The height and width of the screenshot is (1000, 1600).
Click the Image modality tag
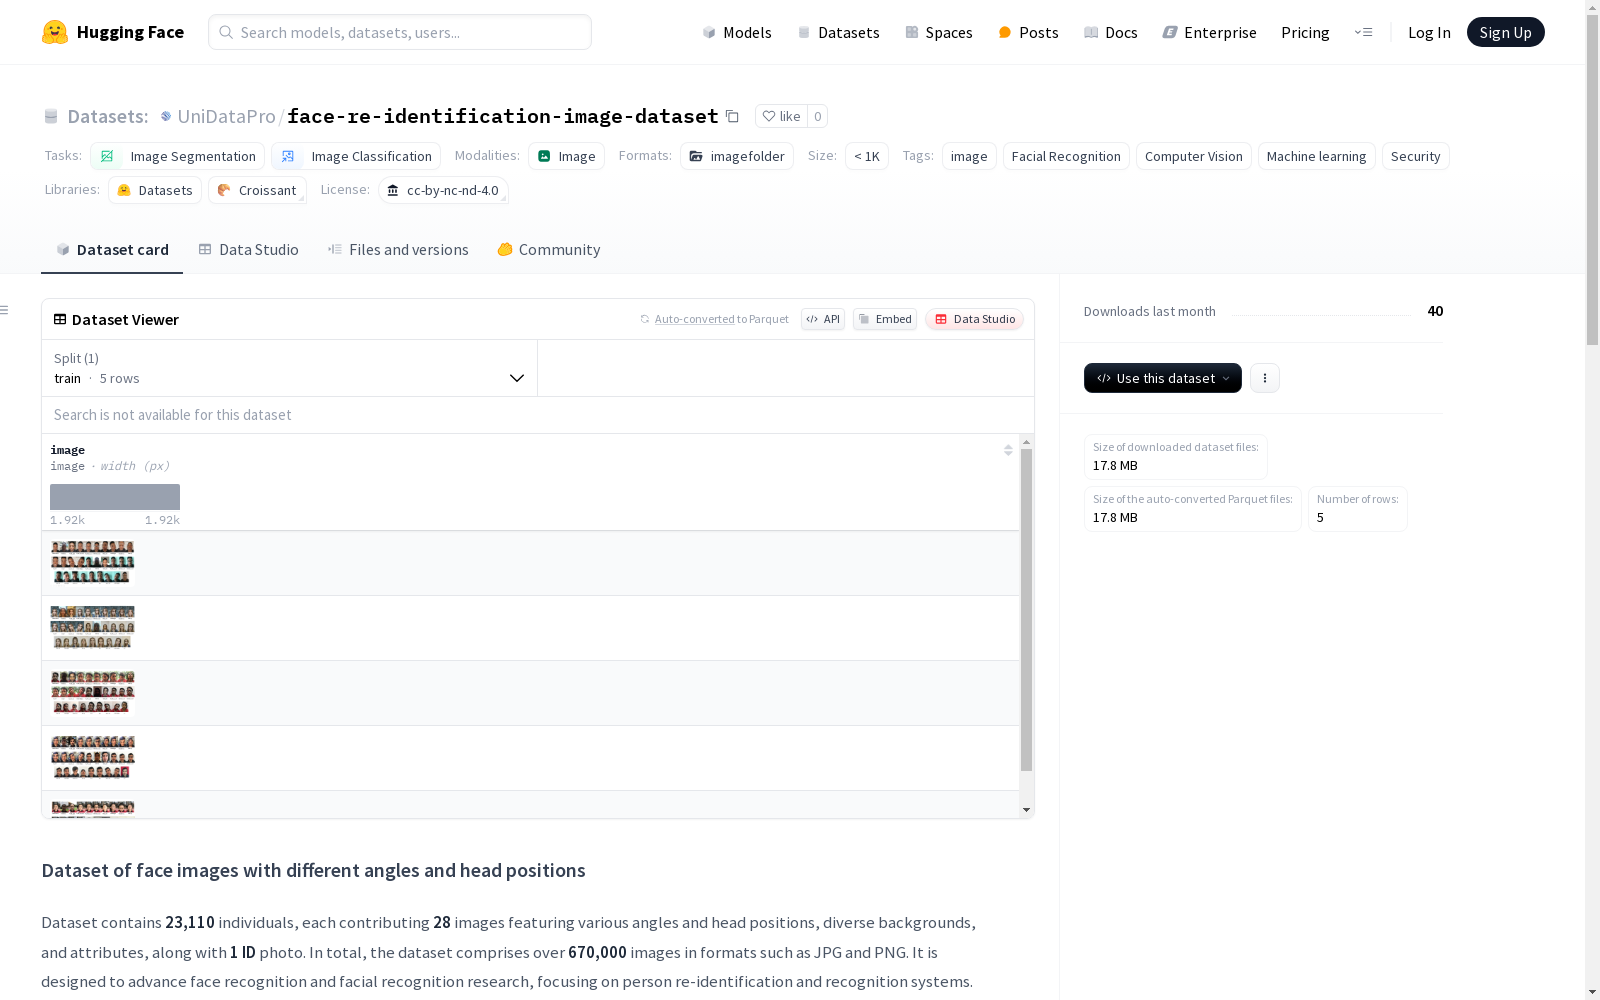coord(566,156)
